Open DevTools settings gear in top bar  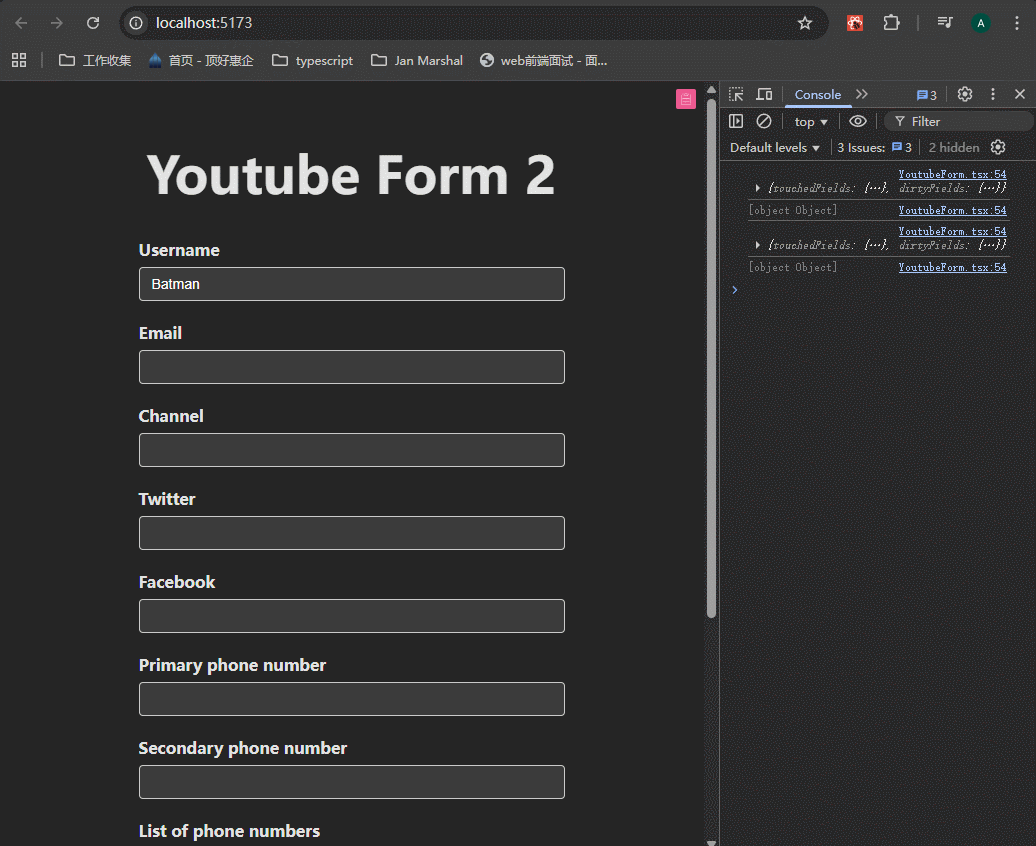point(965,94)
